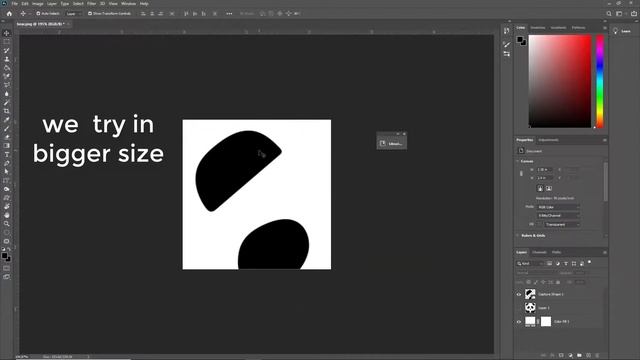Select the Crop tool
The image size is (640, 360).
click(x=7, y=111)
